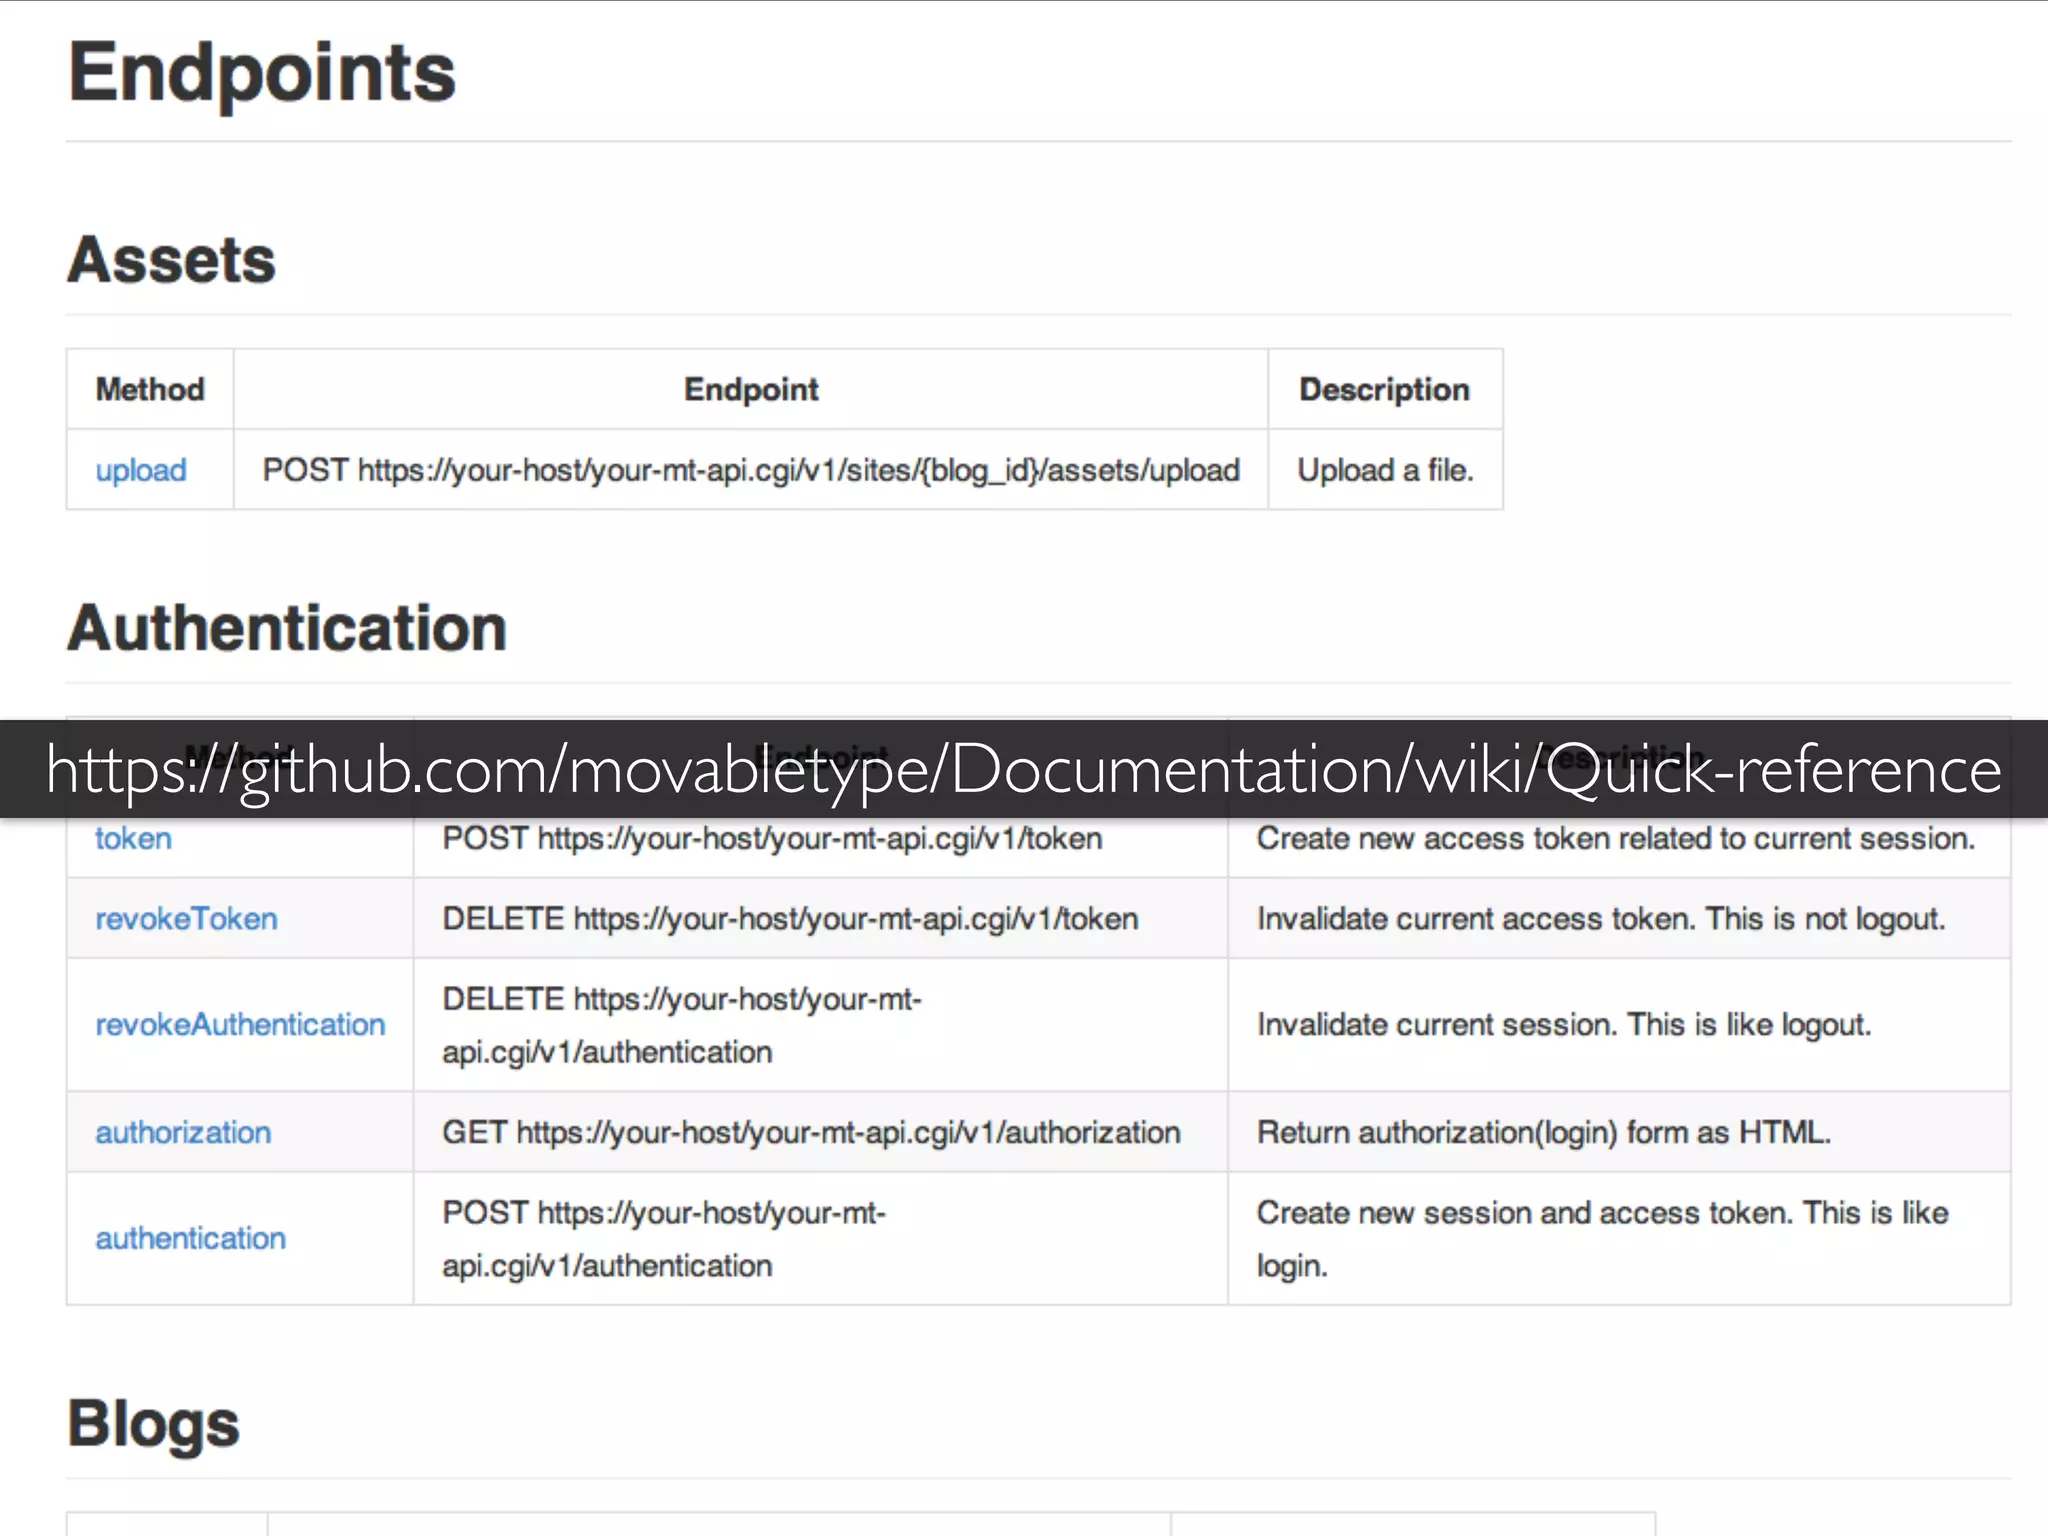Click the Endpoints page heading

[262, 72]
